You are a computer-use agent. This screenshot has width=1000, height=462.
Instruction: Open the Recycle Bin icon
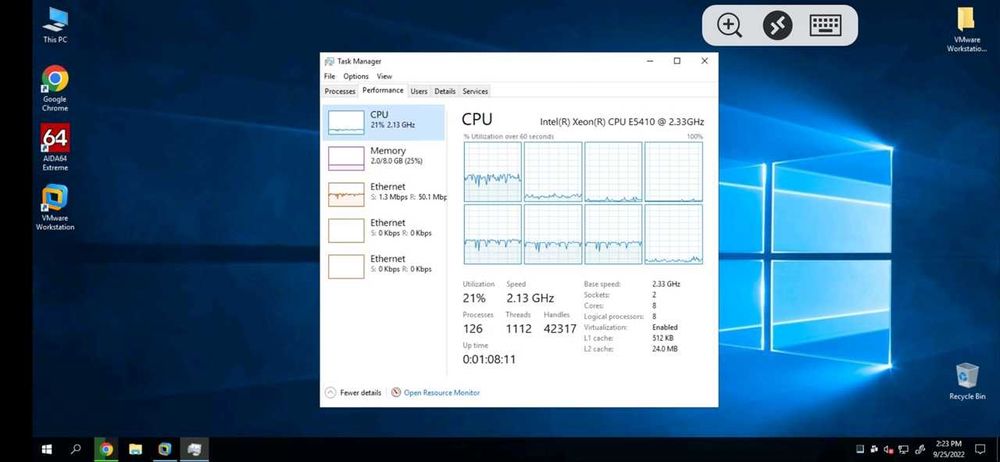click(967, 381)
